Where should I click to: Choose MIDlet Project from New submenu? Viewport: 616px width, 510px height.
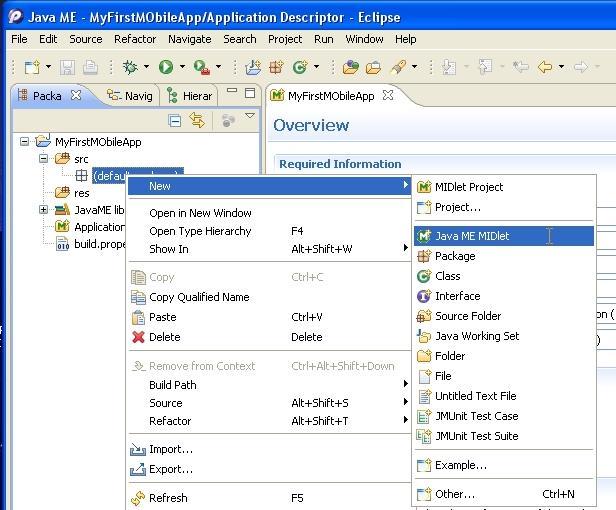504,187
